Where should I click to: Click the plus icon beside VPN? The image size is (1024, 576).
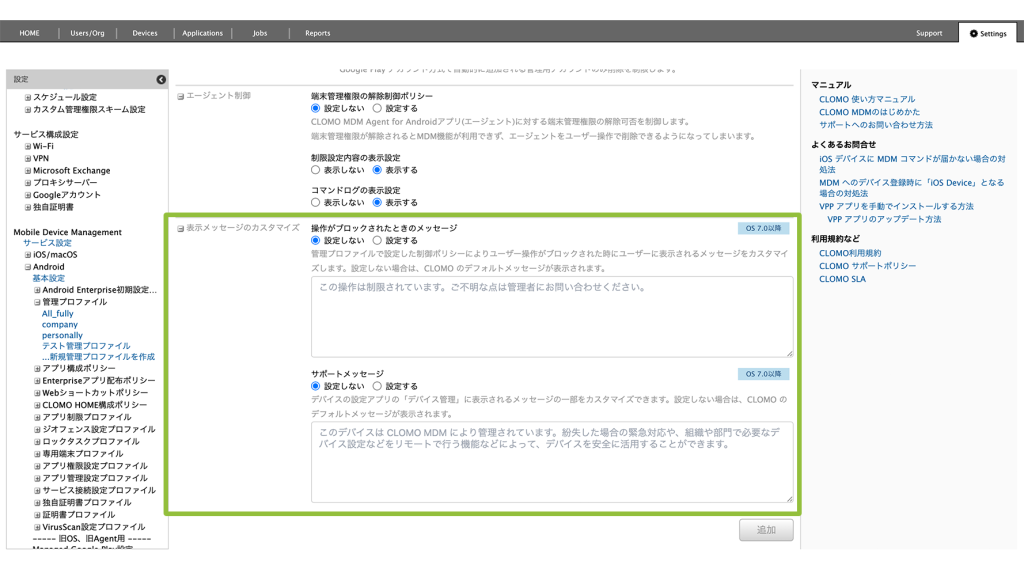[x=28, y=158]
